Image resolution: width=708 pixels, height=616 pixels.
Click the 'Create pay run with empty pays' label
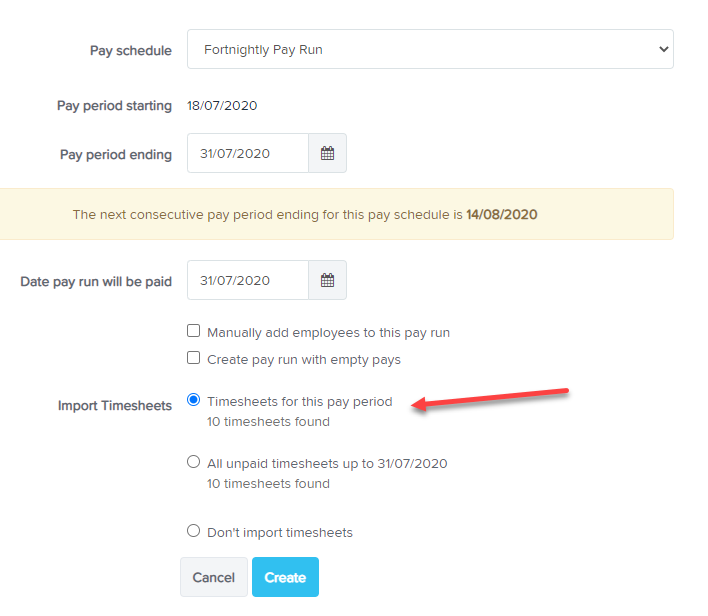[304, 360]
